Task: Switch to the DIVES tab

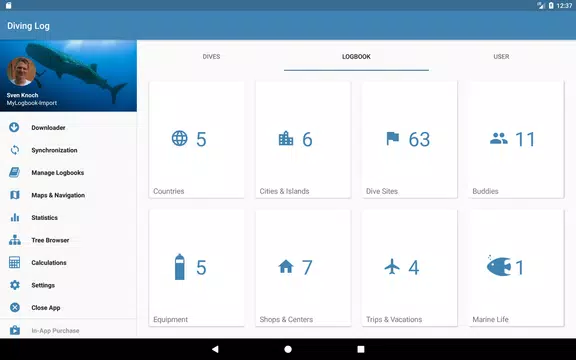Action: pos(211,57)
